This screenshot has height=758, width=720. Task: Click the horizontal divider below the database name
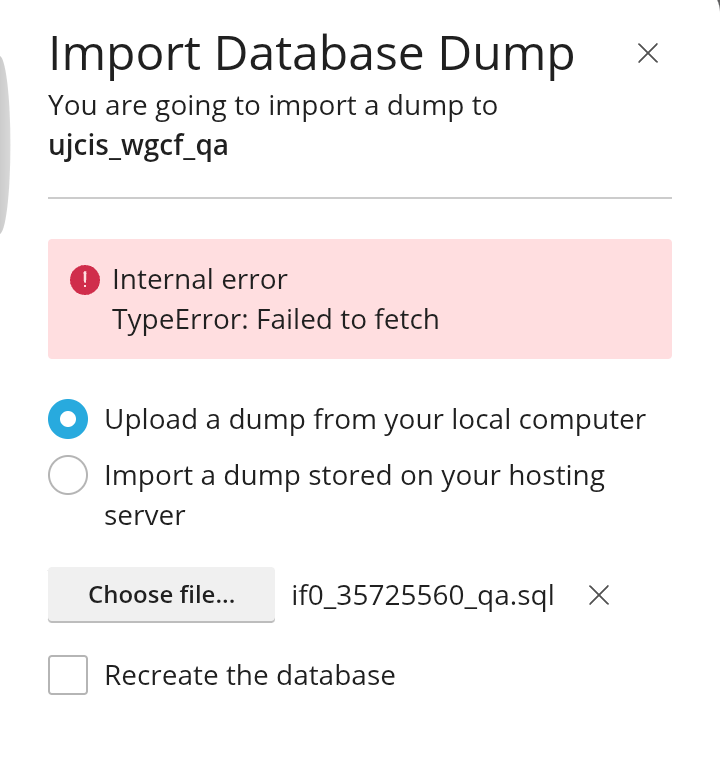point(360,198)
